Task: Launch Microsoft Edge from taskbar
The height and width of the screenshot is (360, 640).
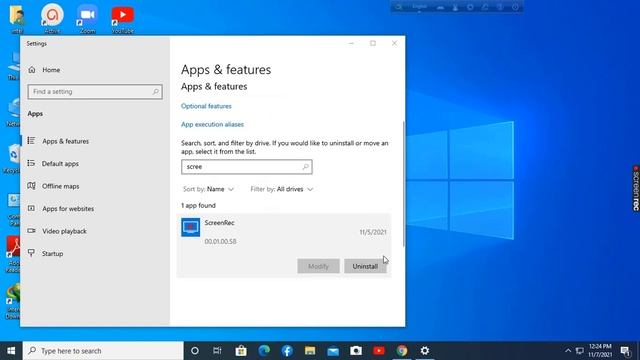Action: point(264,351)
